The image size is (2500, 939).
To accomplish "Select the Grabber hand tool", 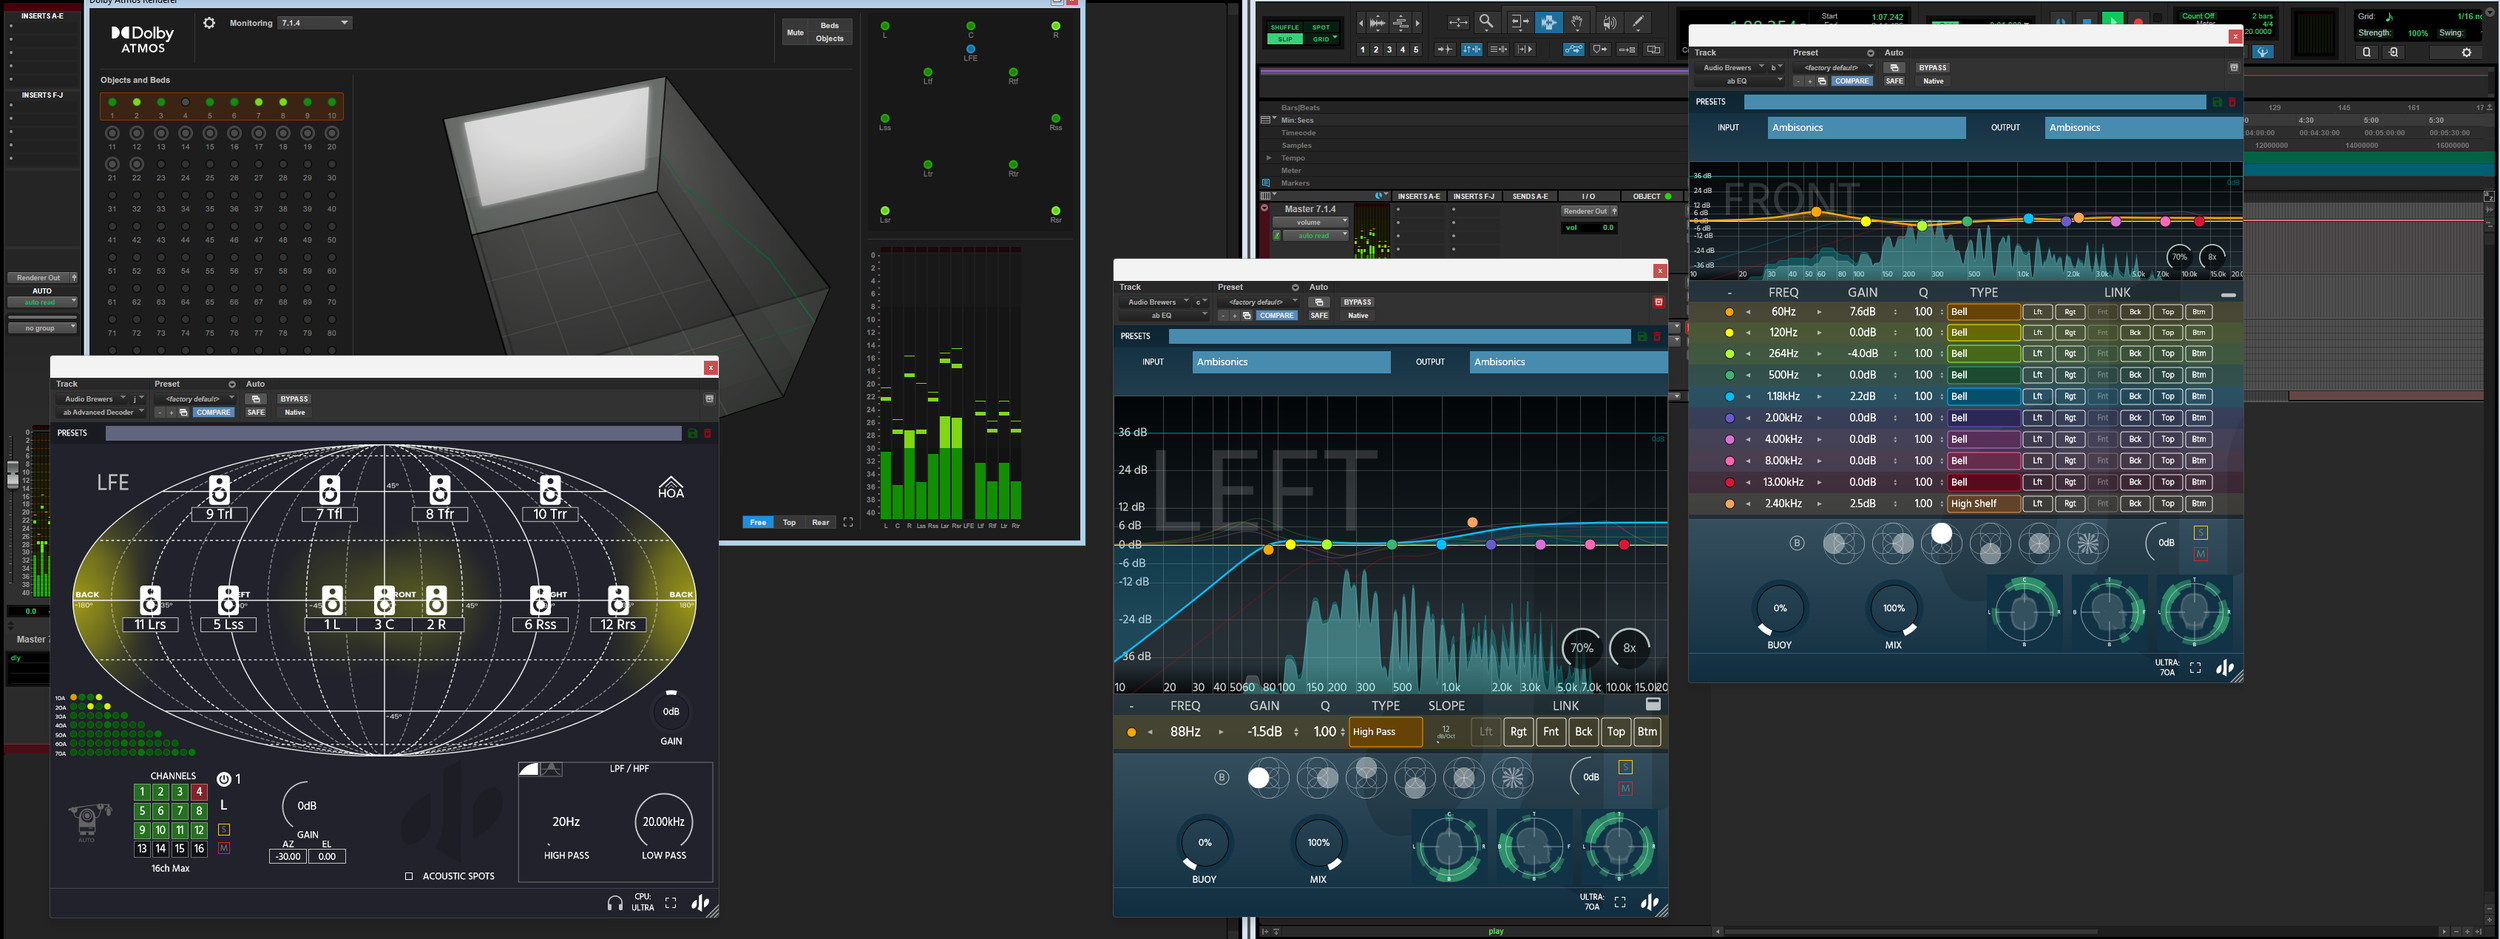I will pos(1576,22).
